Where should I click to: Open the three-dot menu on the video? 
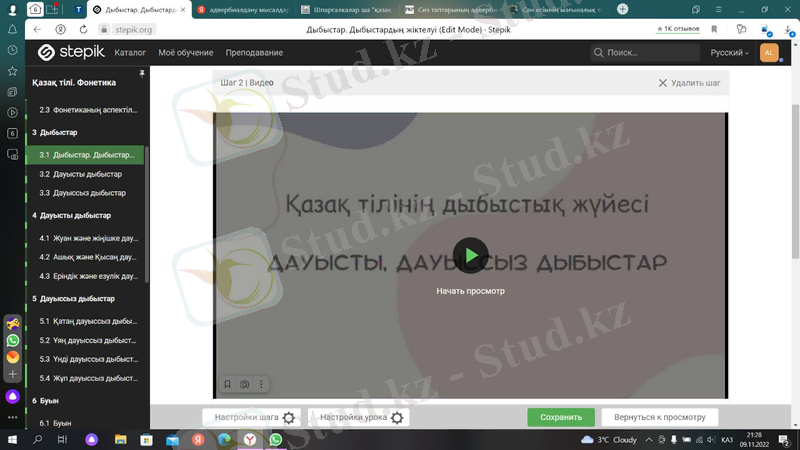261,384
